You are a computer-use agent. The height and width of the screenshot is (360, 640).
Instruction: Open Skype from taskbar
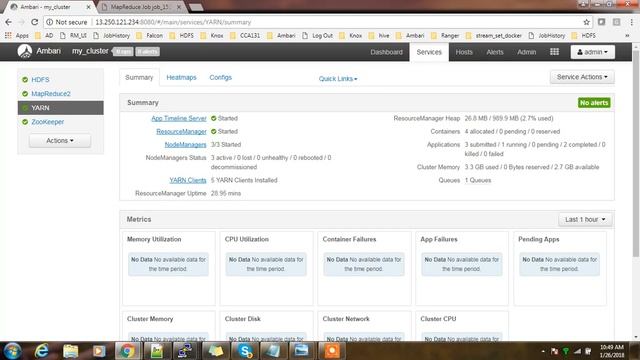tap(245, 351)
